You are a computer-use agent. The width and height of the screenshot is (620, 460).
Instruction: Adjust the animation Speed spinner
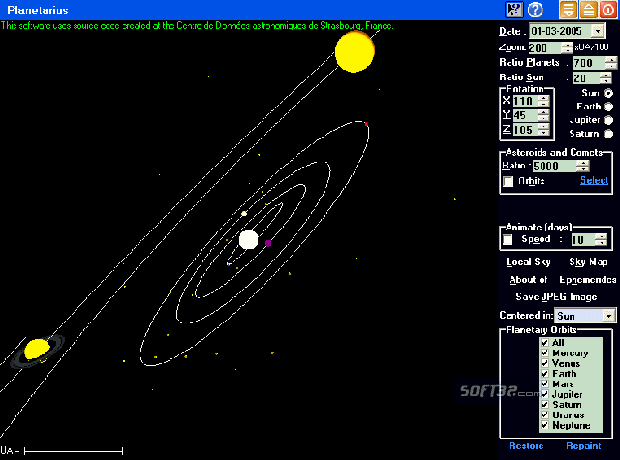[601, 239]
